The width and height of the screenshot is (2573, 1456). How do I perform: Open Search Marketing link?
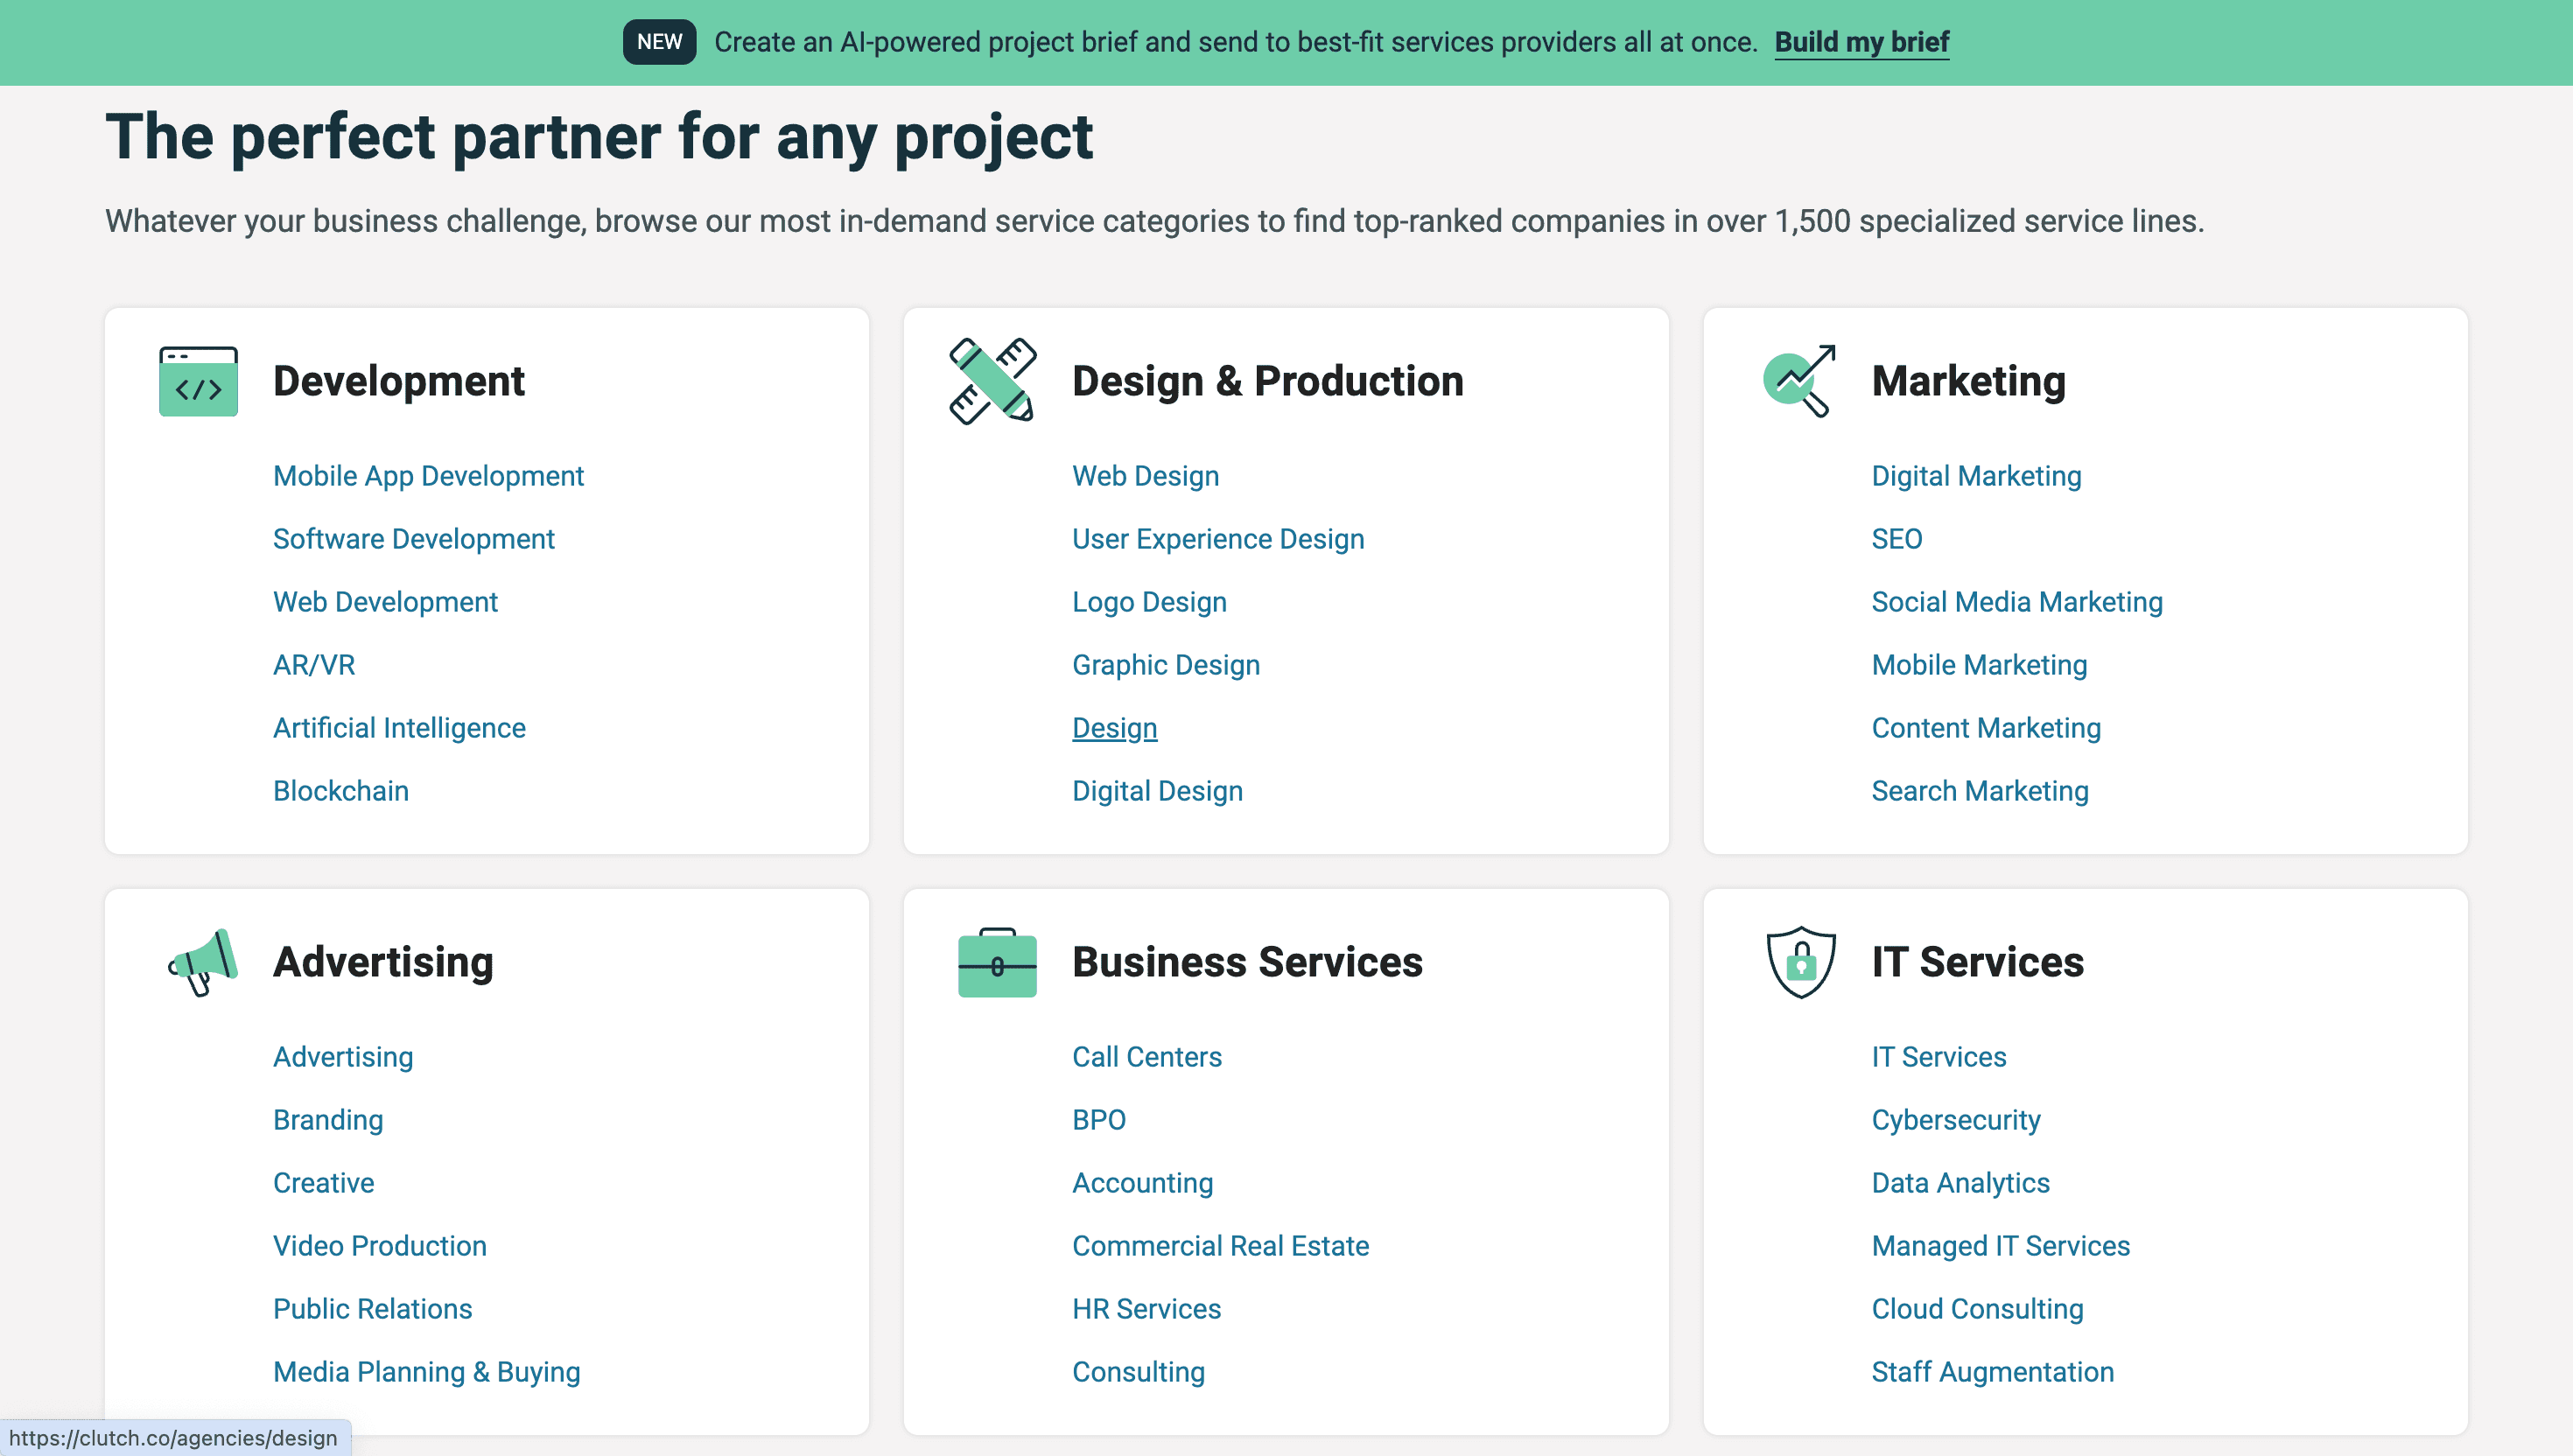(1980, 791)
